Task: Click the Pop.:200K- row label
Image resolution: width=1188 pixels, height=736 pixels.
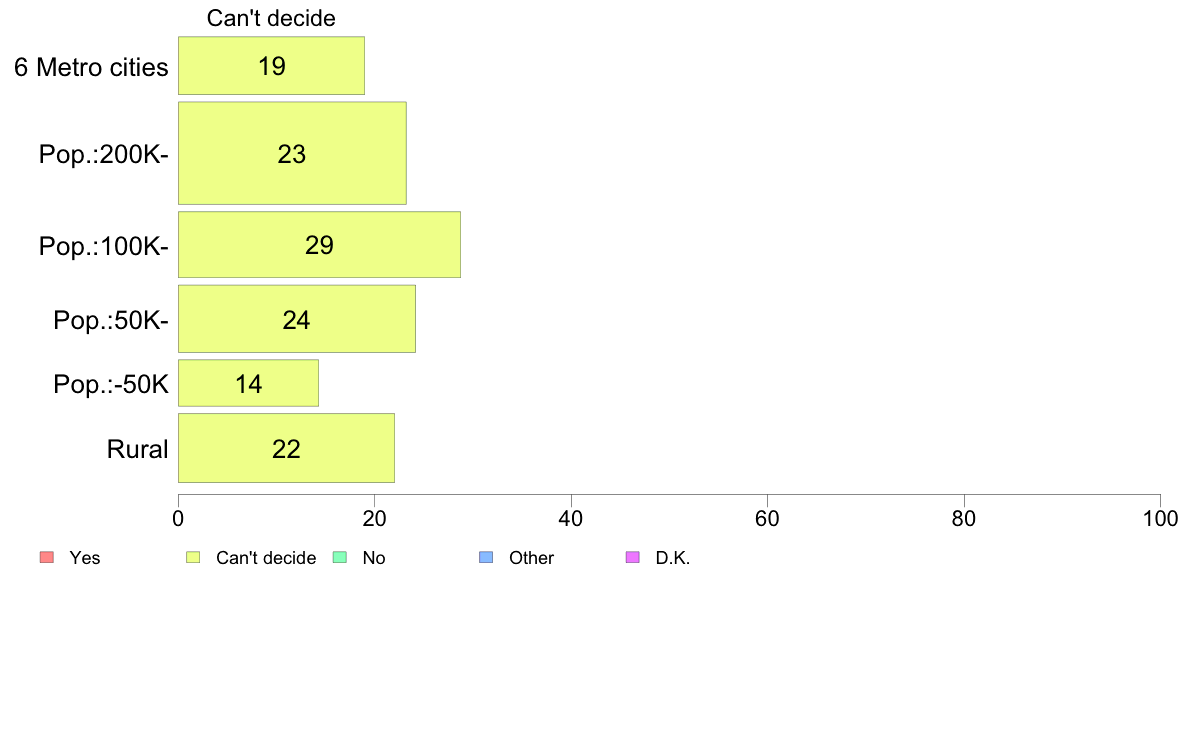Action: click(x=104, y=155)
